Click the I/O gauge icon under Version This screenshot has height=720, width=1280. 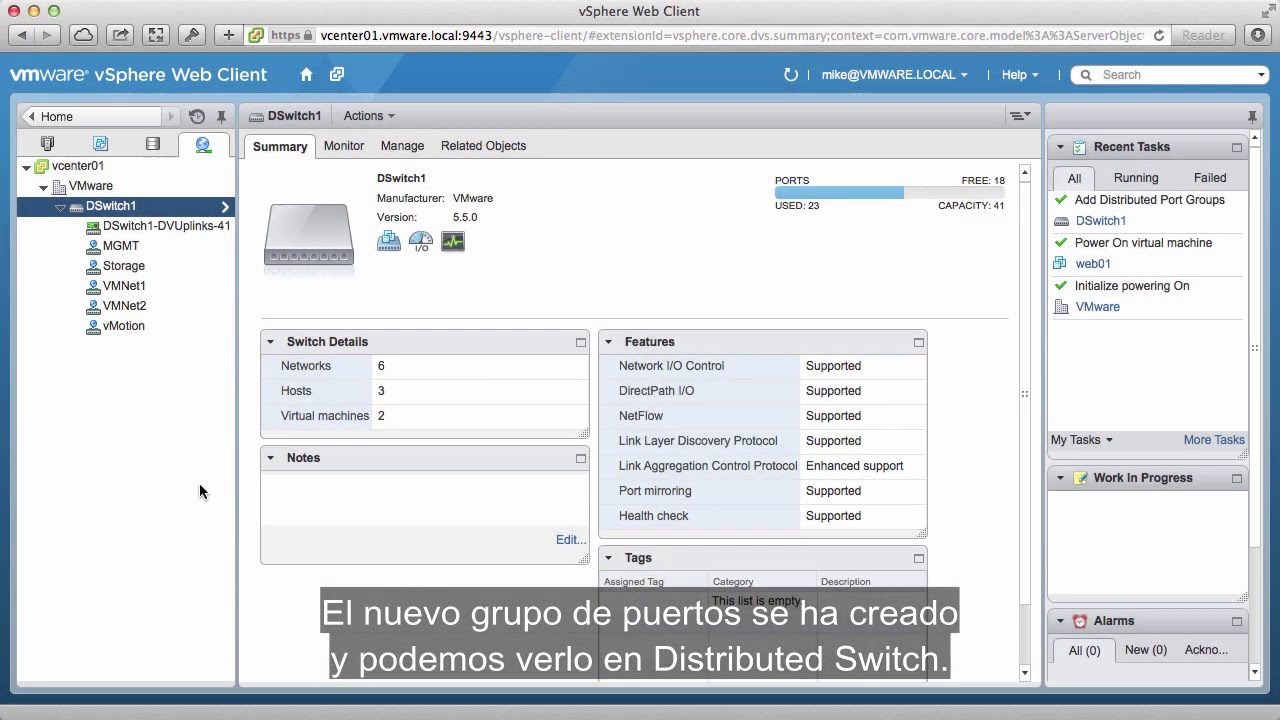[421, 241]
